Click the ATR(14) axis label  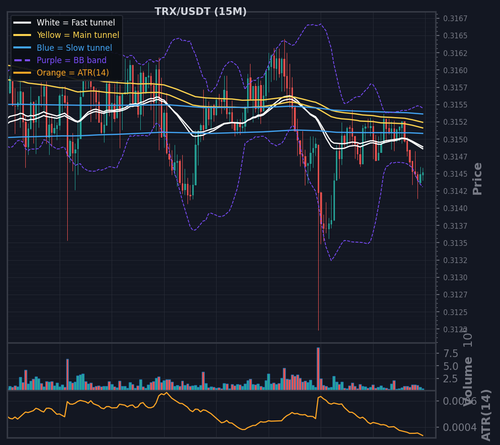pos(486,415)
